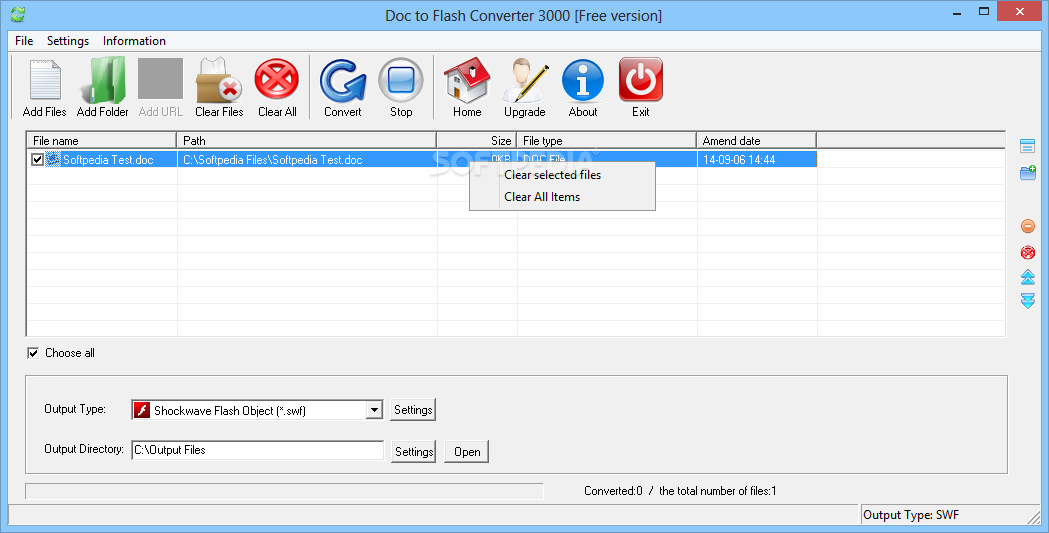Toggle the Choose all checkbox
The height and width of the screenshot is (533, 1049).
(33, 353)
